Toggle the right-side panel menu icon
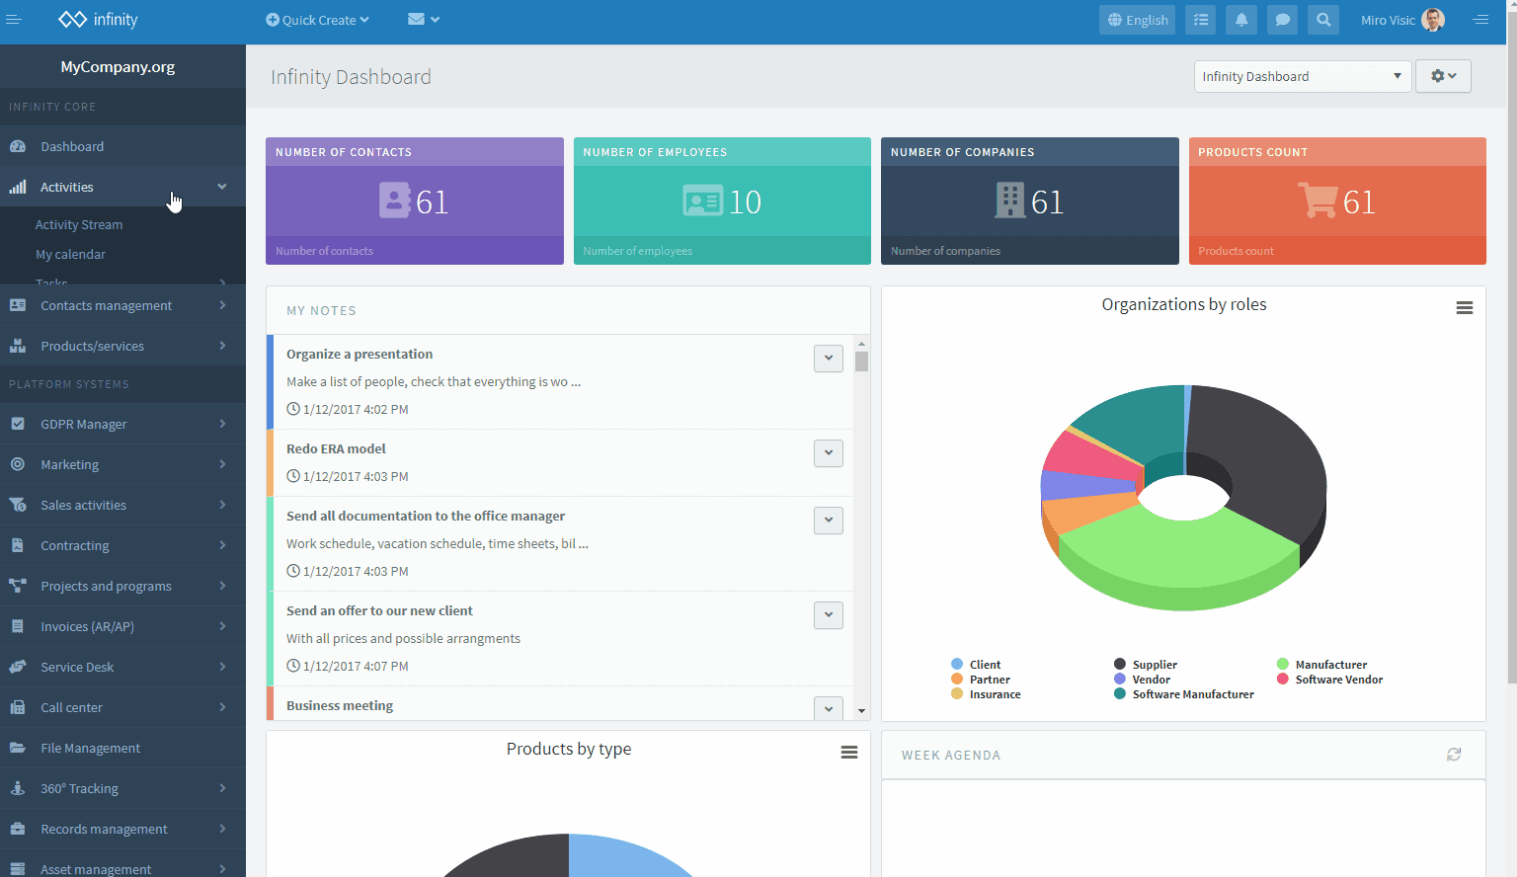 pyautogui.click(x=1481, y=19)
